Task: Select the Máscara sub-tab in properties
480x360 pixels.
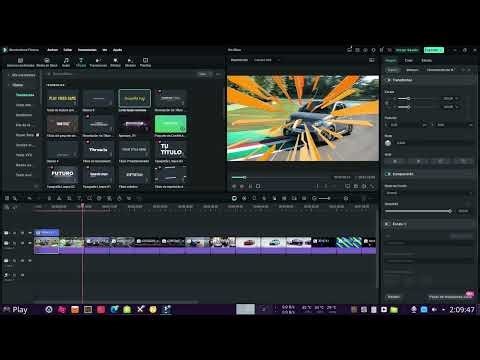Action: [x=412, y=70]
